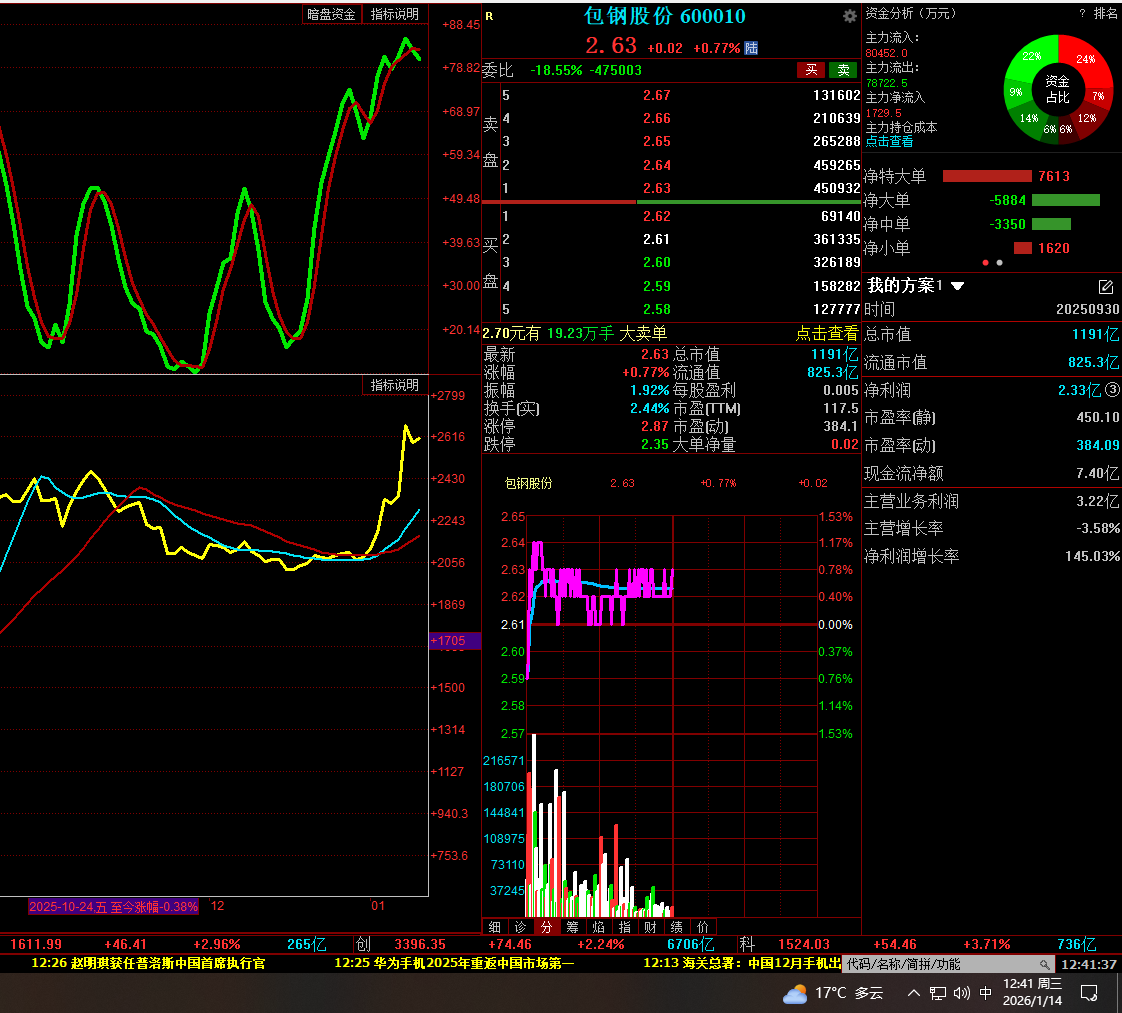Viewport: 1122px width, 1013px height.
Task: Select the 财 tab
Action: pos(650,927)
